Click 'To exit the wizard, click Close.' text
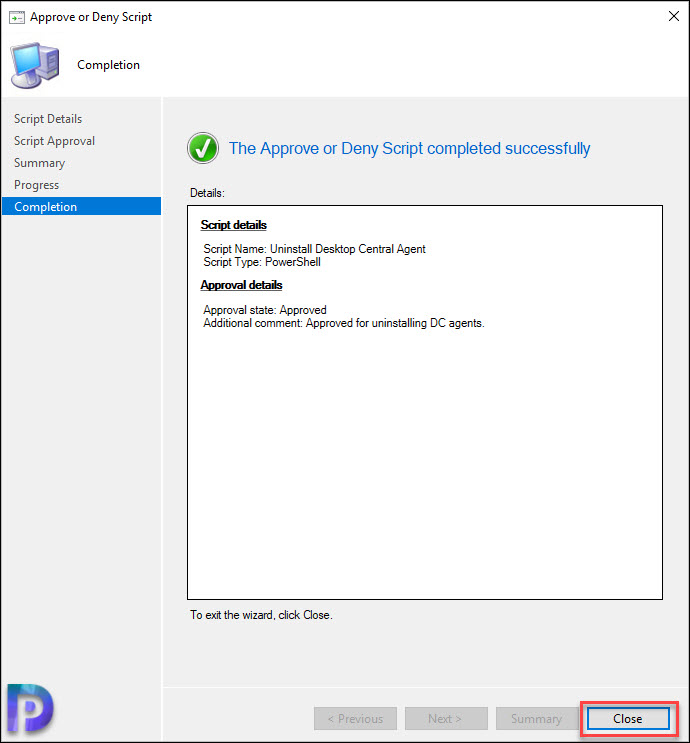This screenshot has height=743, width=690. [x=262, y=615]
